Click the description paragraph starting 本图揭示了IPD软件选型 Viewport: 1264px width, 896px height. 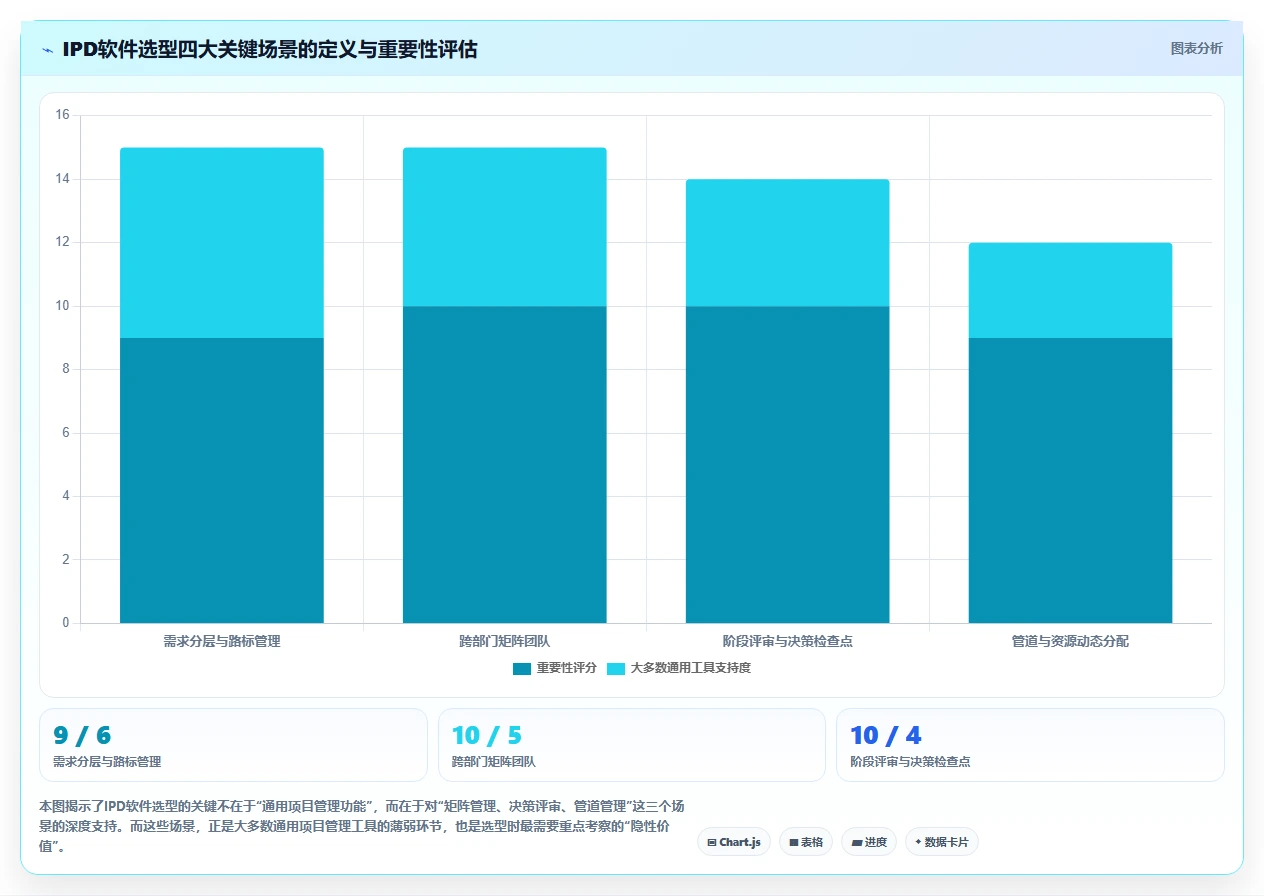tap(362, 826)
